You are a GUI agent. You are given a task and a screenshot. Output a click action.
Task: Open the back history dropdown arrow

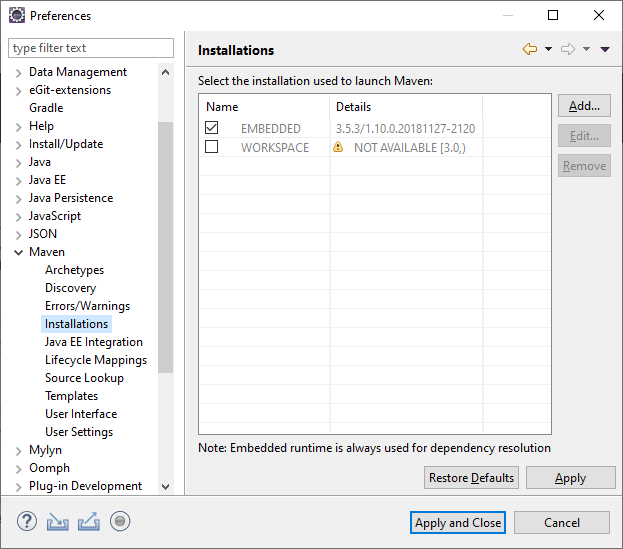click(x=548, y=49)
